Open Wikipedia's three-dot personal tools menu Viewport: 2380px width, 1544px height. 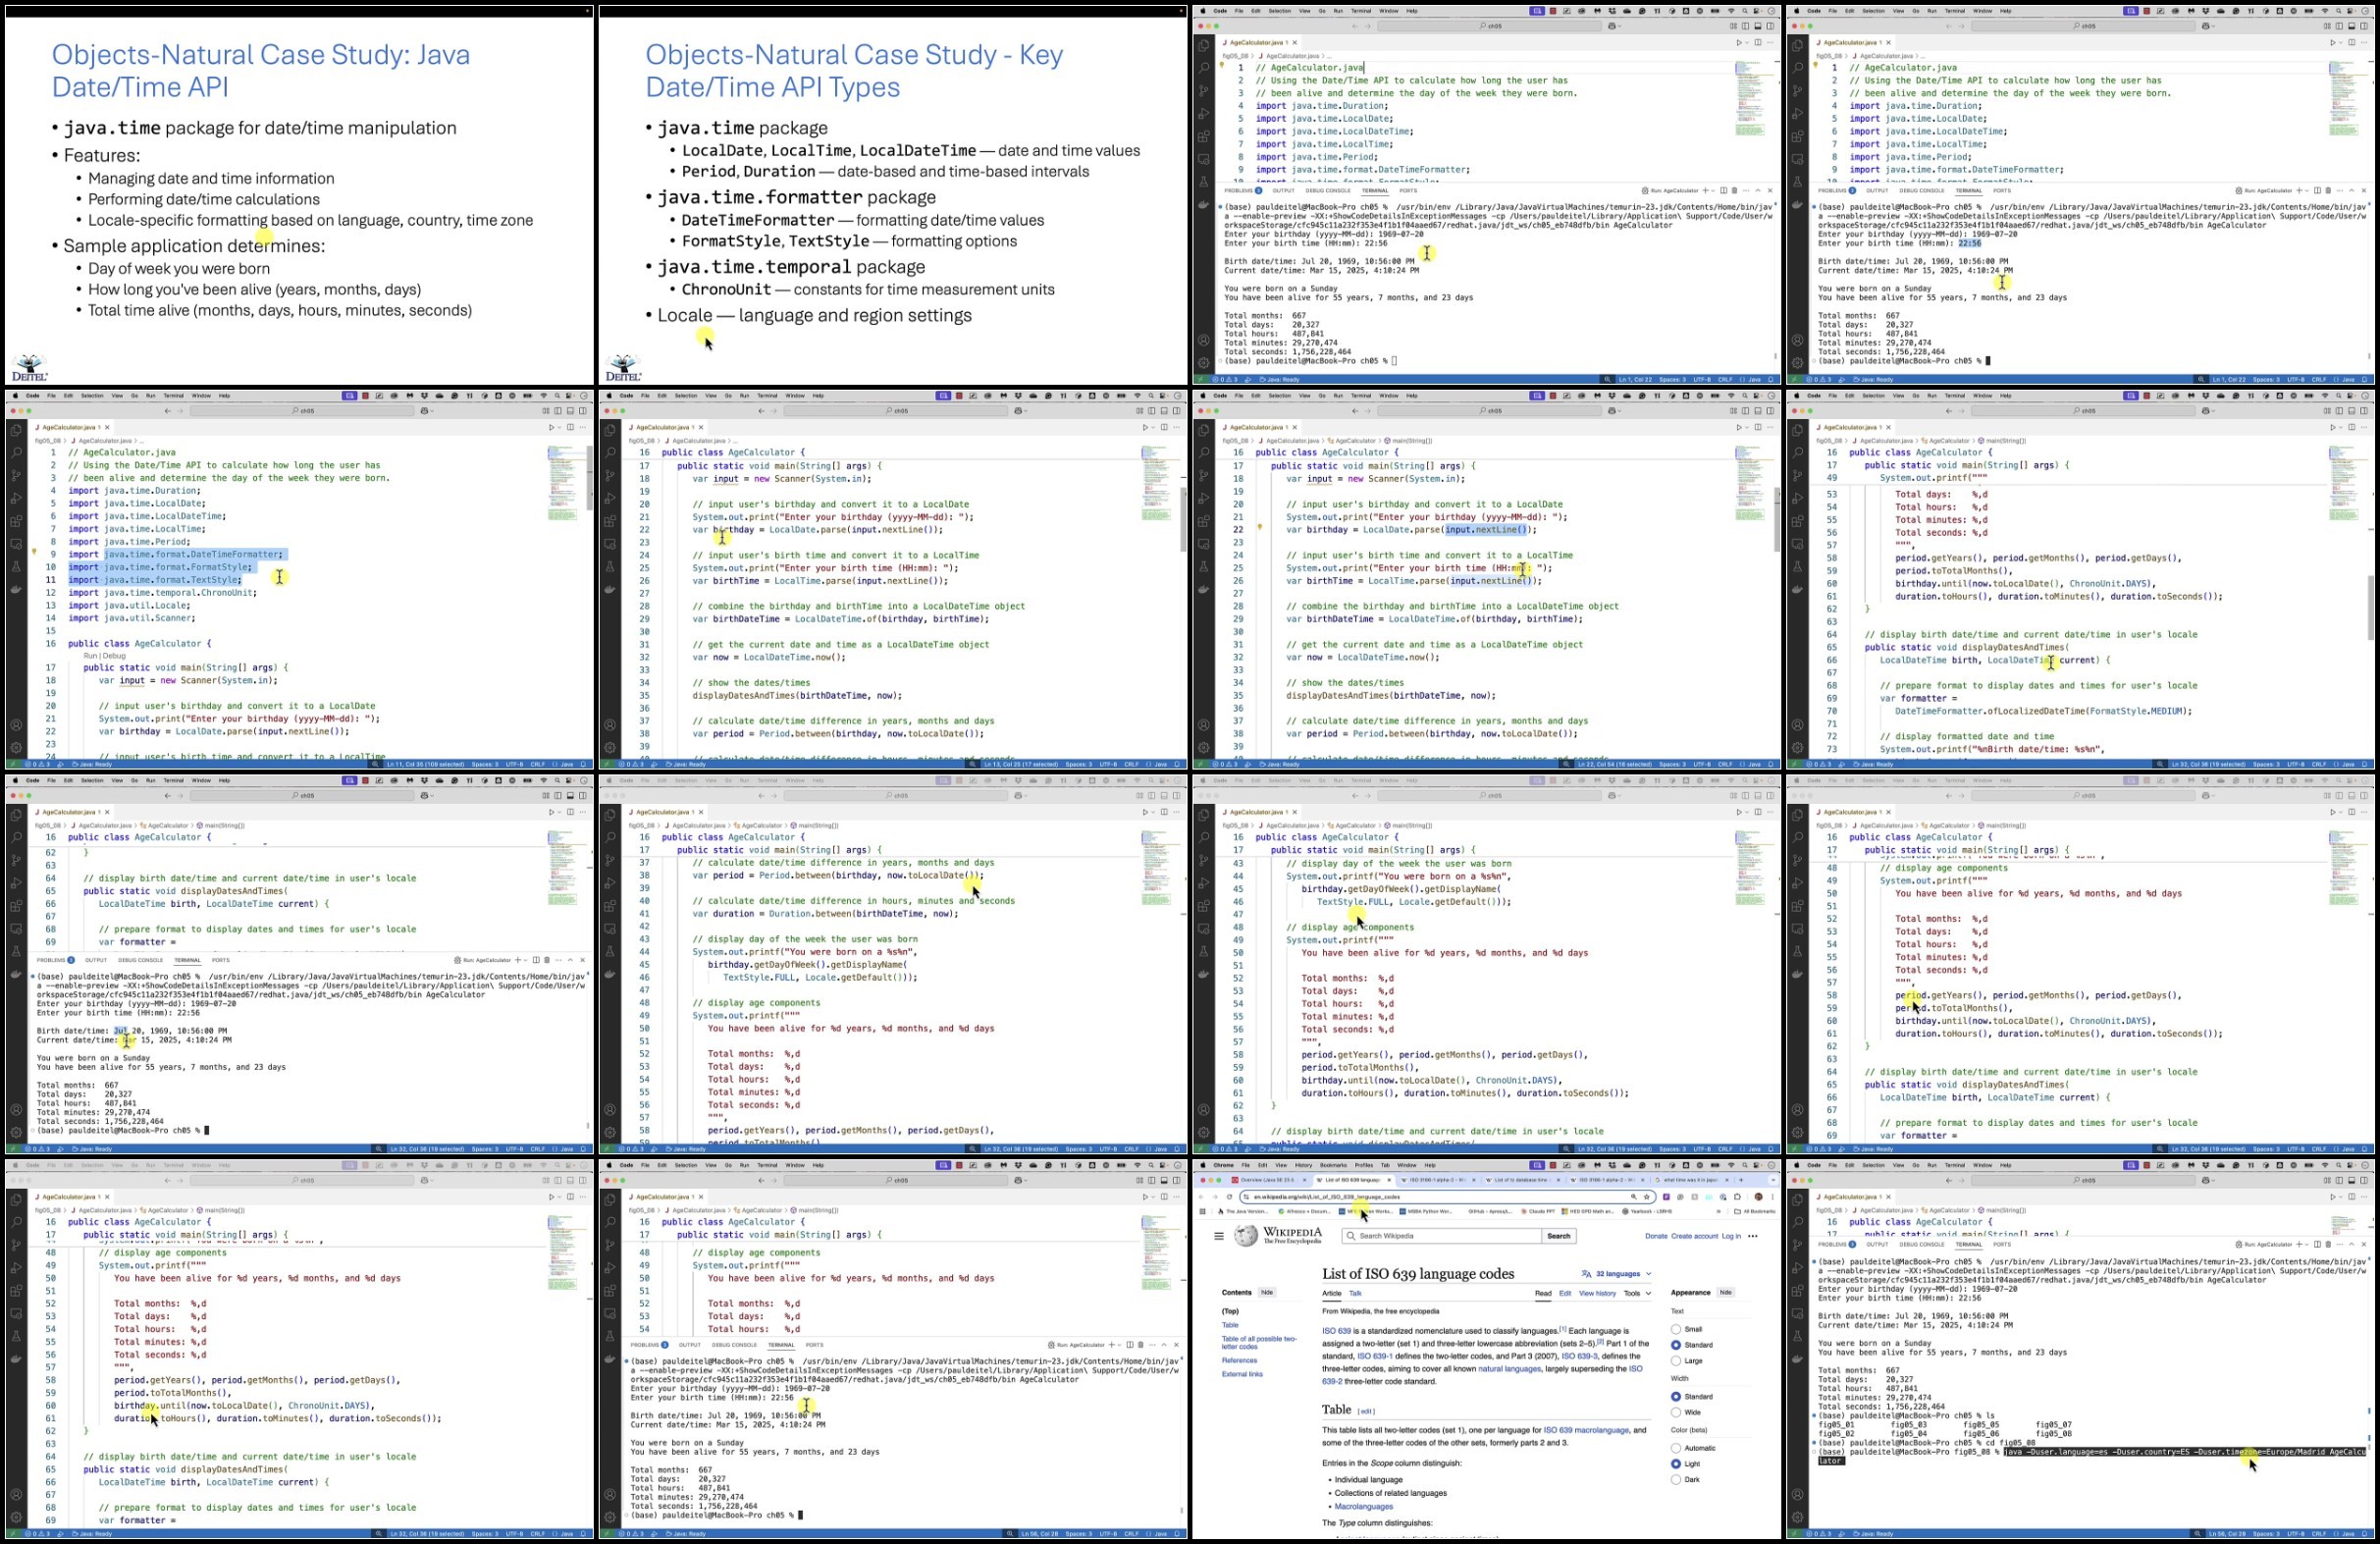pos(1753,1236)
